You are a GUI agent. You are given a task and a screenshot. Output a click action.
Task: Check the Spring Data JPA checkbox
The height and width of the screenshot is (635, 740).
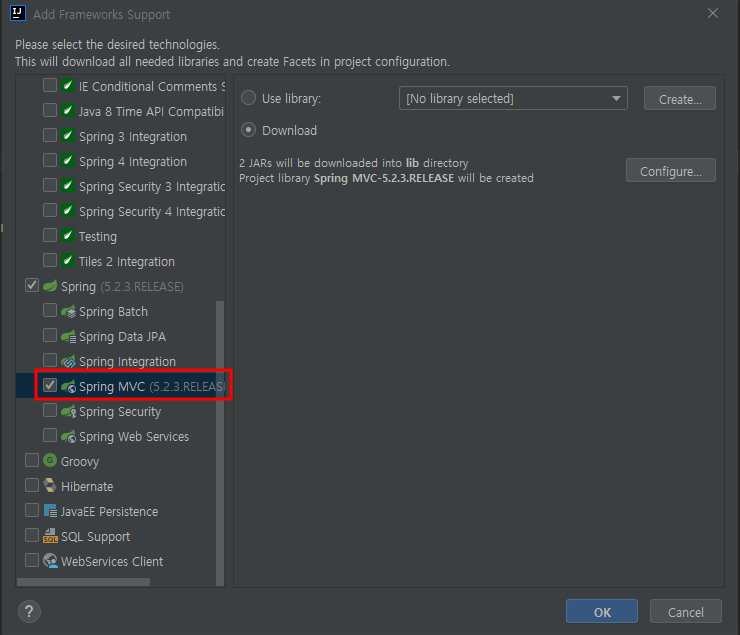[50, 335]
